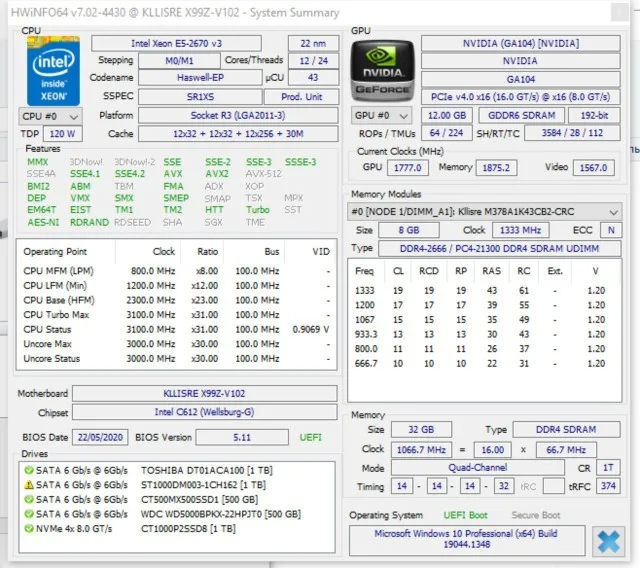Select the 1333 frequency timing row
Image resolution: width=640 pixels, height=568 pixels.
click(x=484, y=291)
